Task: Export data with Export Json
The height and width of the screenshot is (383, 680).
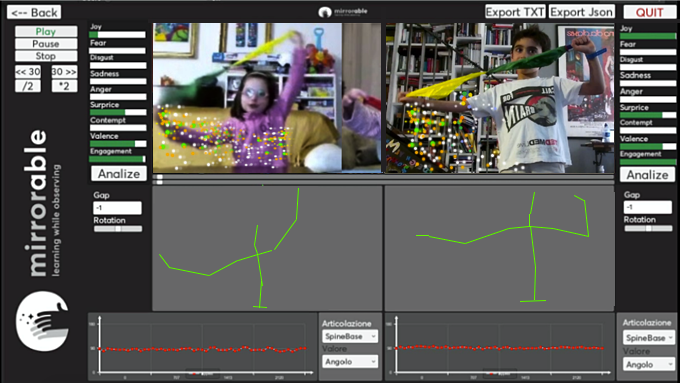Action: [x=582, y=12]
